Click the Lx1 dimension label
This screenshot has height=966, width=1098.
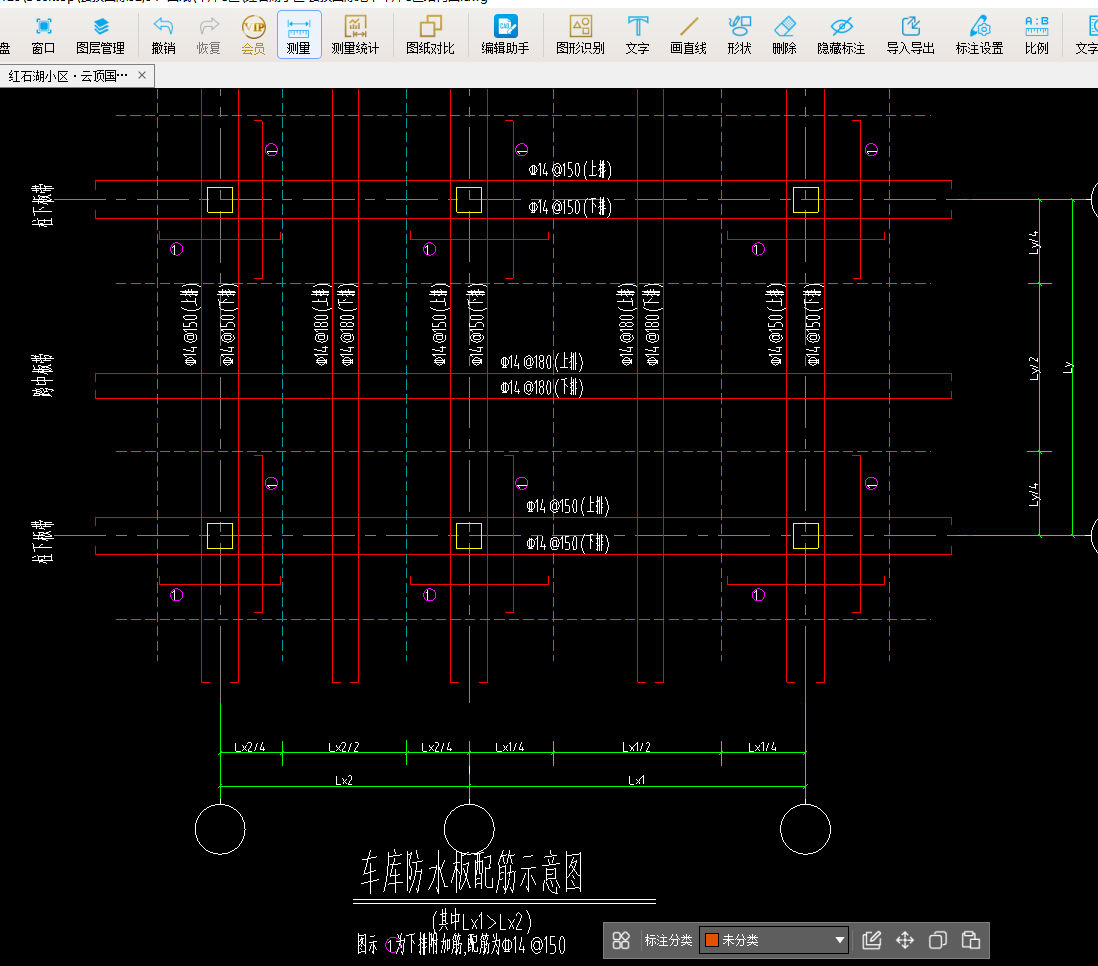(x=637, y=780)
